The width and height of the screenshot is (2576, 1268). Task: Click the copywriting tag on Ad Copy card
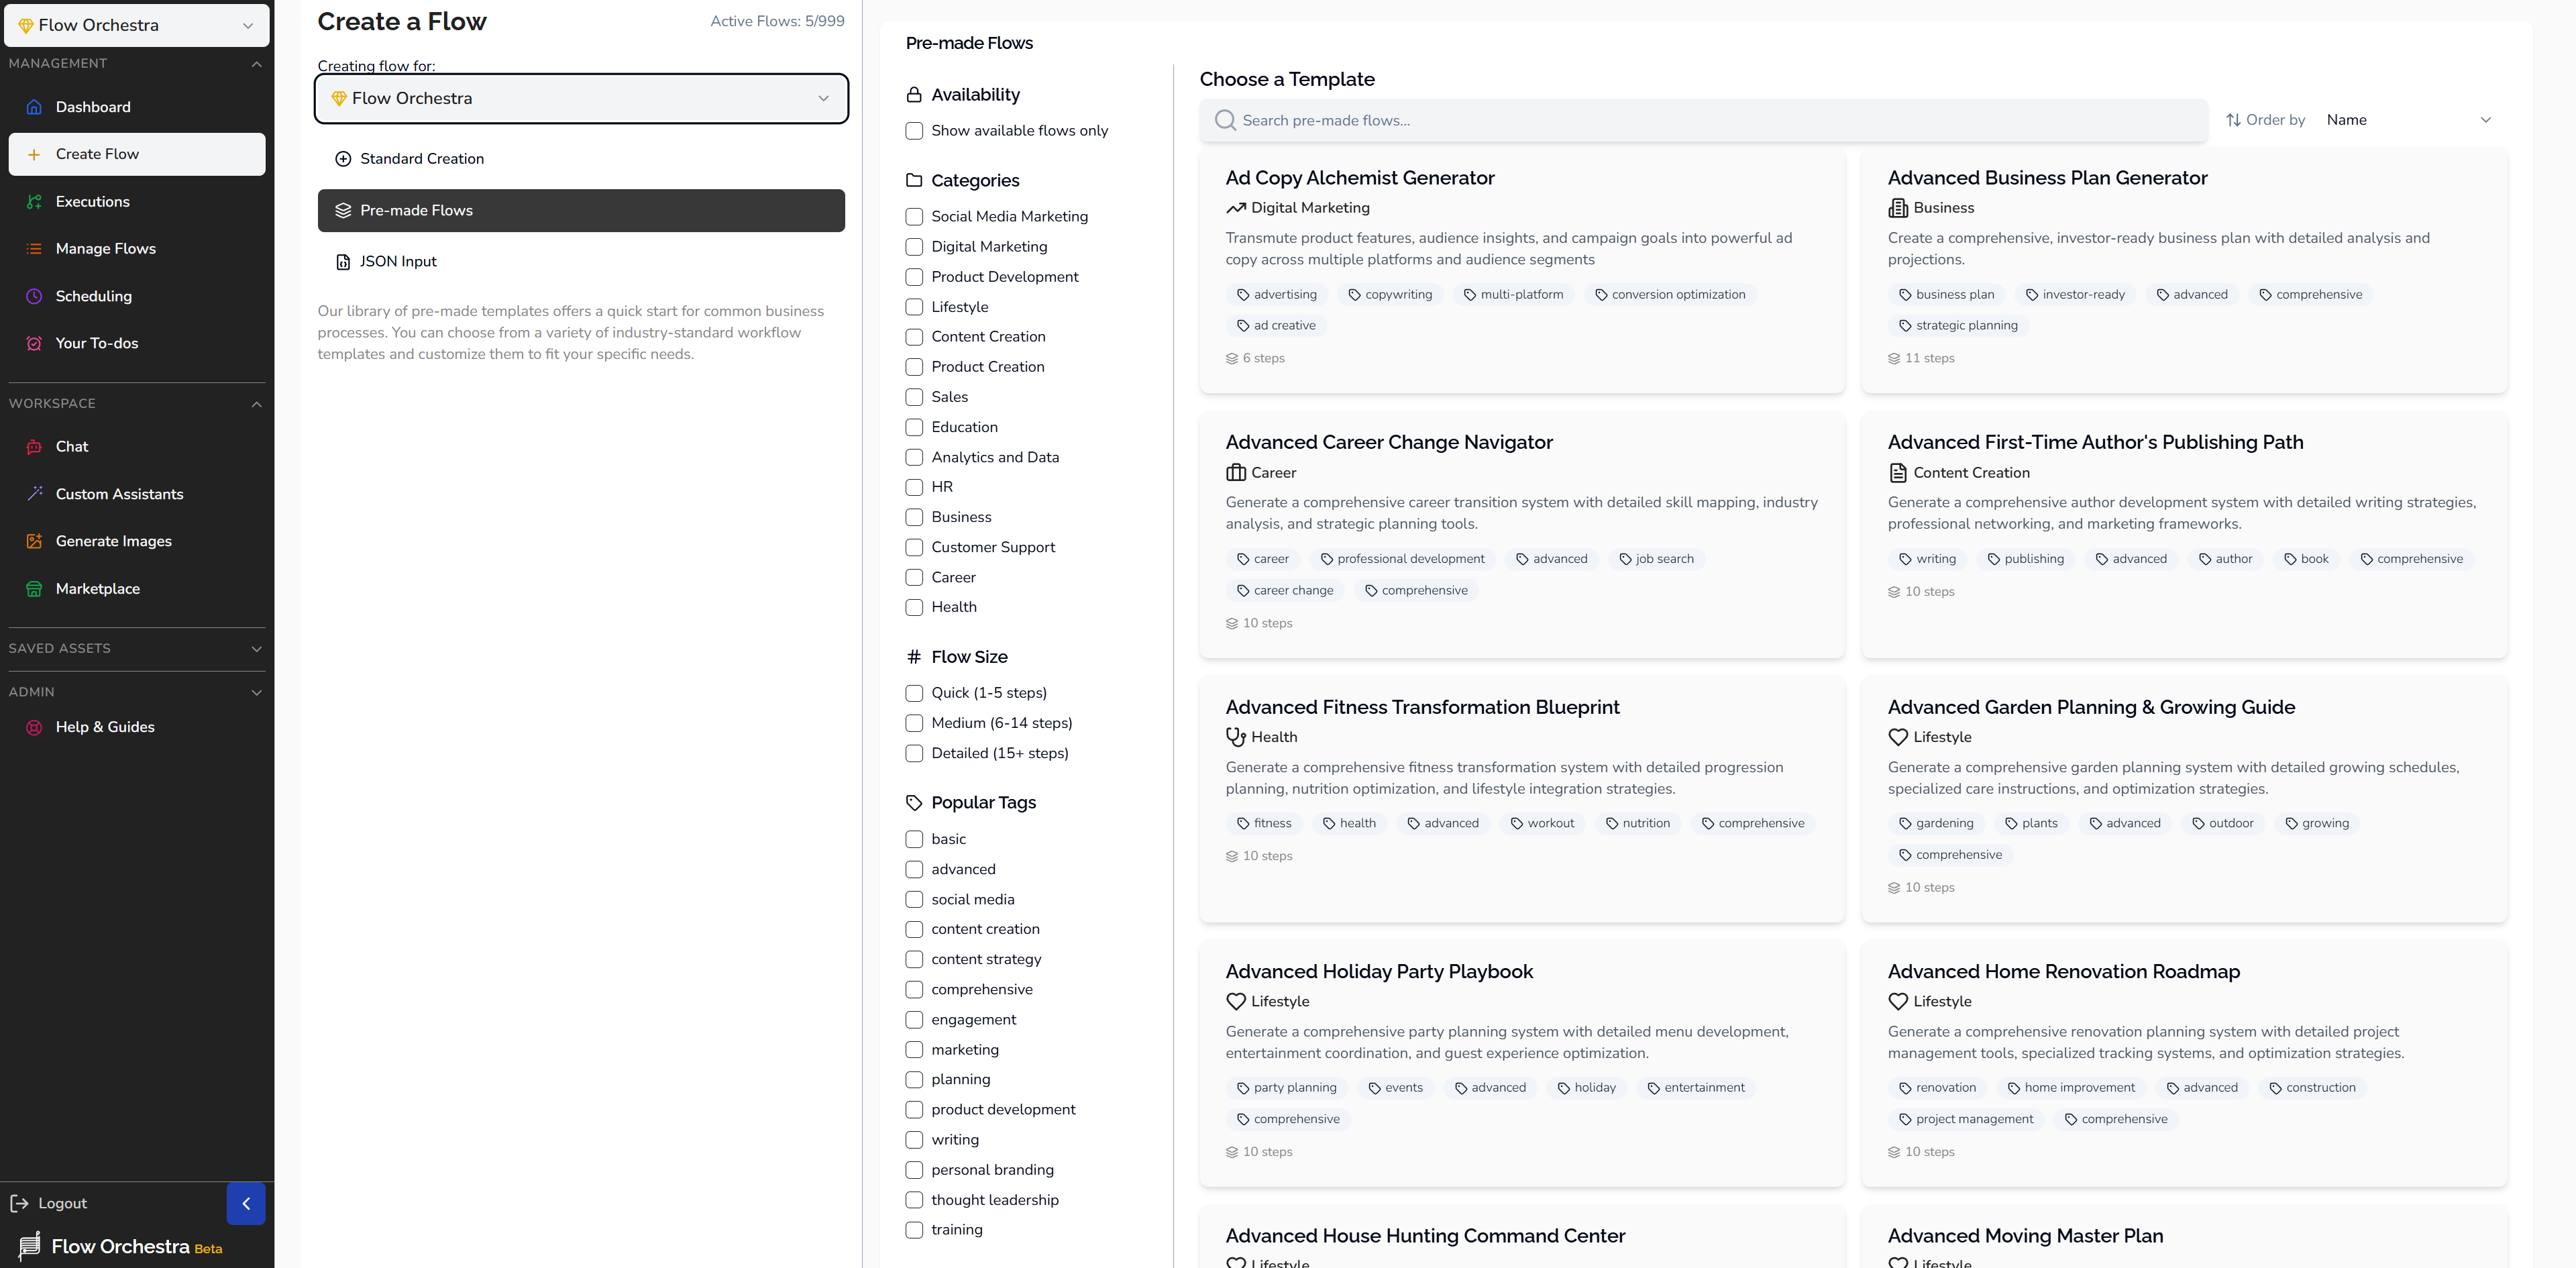click(x=1389, y=295)
